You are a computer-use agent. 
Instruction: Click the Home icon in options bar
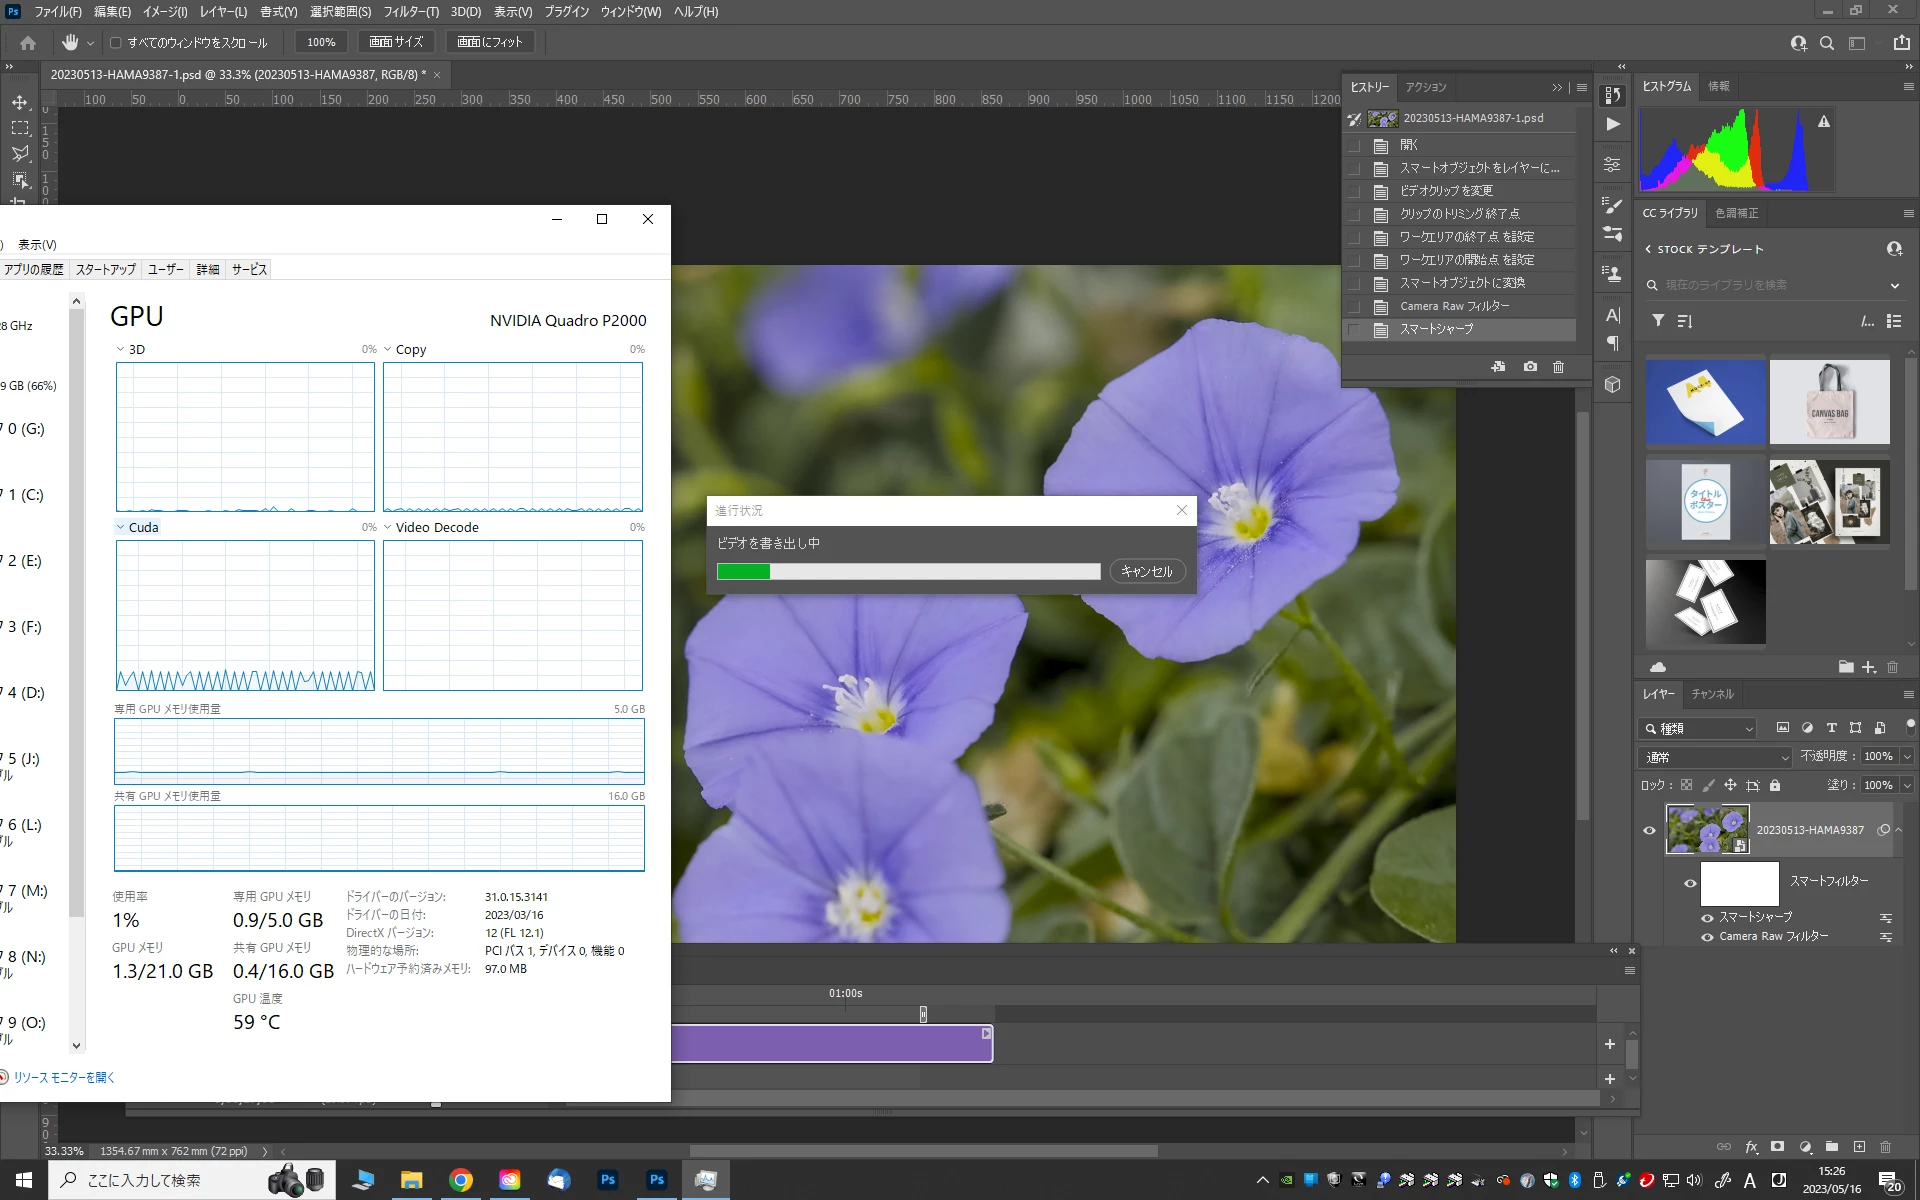(x=28, y=43)
